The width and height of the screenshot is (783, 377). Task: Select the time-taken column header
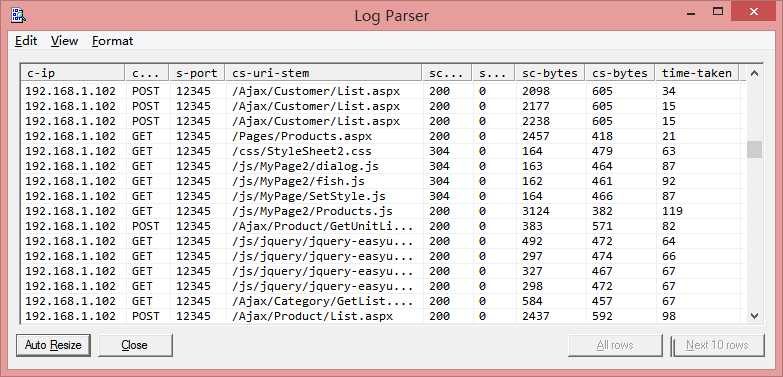(x=697, y=73)
